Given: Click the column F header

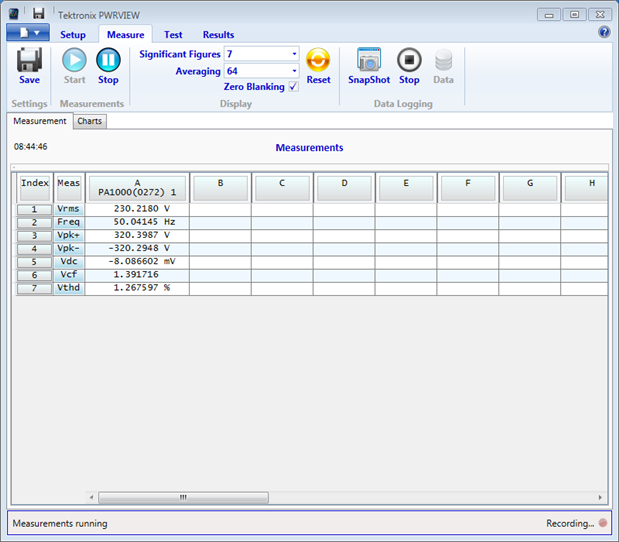Looking at the screenshot, I should click(468, 188).
